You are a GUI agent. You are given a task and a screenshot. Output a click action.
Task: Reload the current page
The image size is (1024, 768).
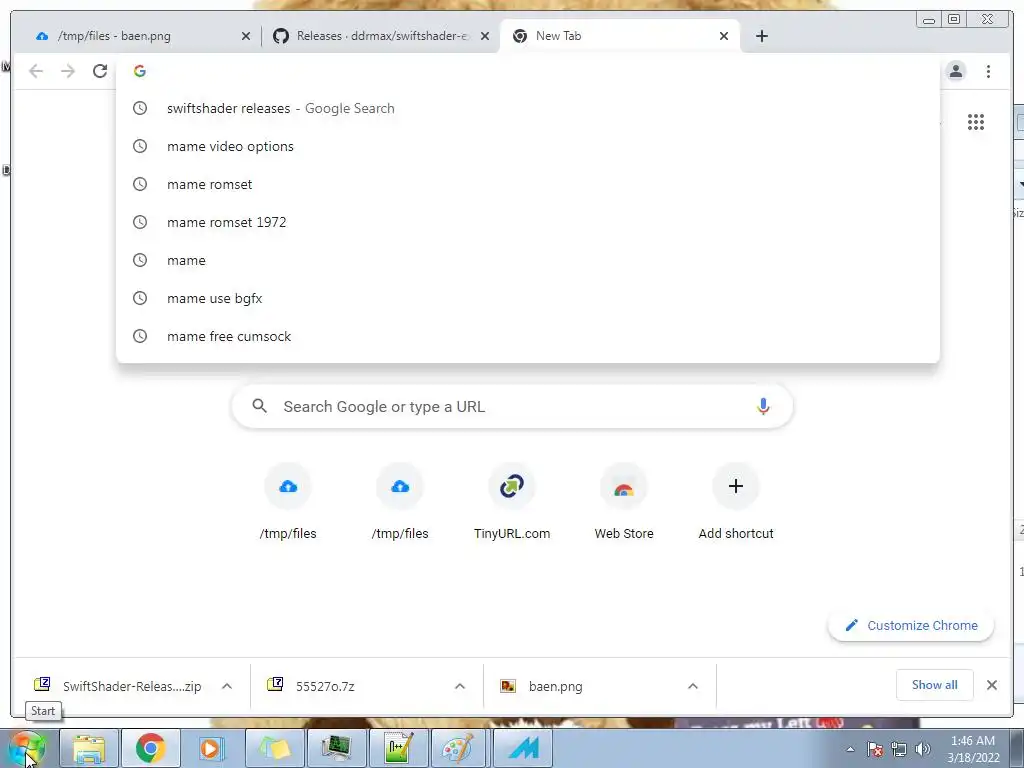pyautogui.click(x=100, y=71)
